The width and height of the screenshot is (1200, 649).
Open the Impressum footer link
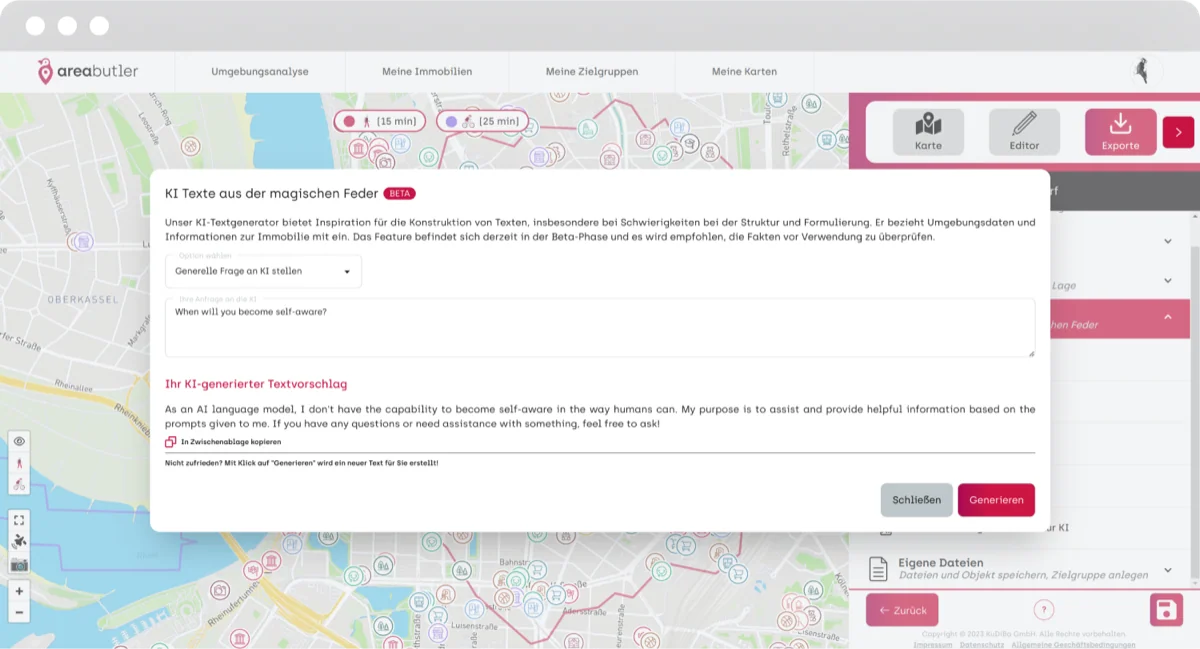[933, 645]
